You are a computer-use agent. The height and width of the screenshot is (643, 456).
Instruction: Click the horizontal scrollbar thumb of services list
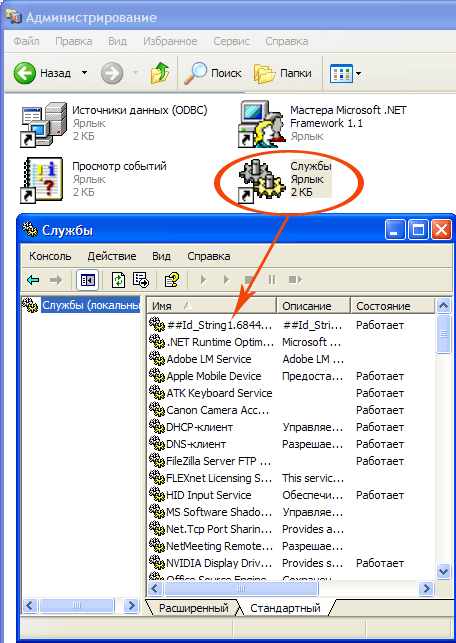[x=241, y=589]
